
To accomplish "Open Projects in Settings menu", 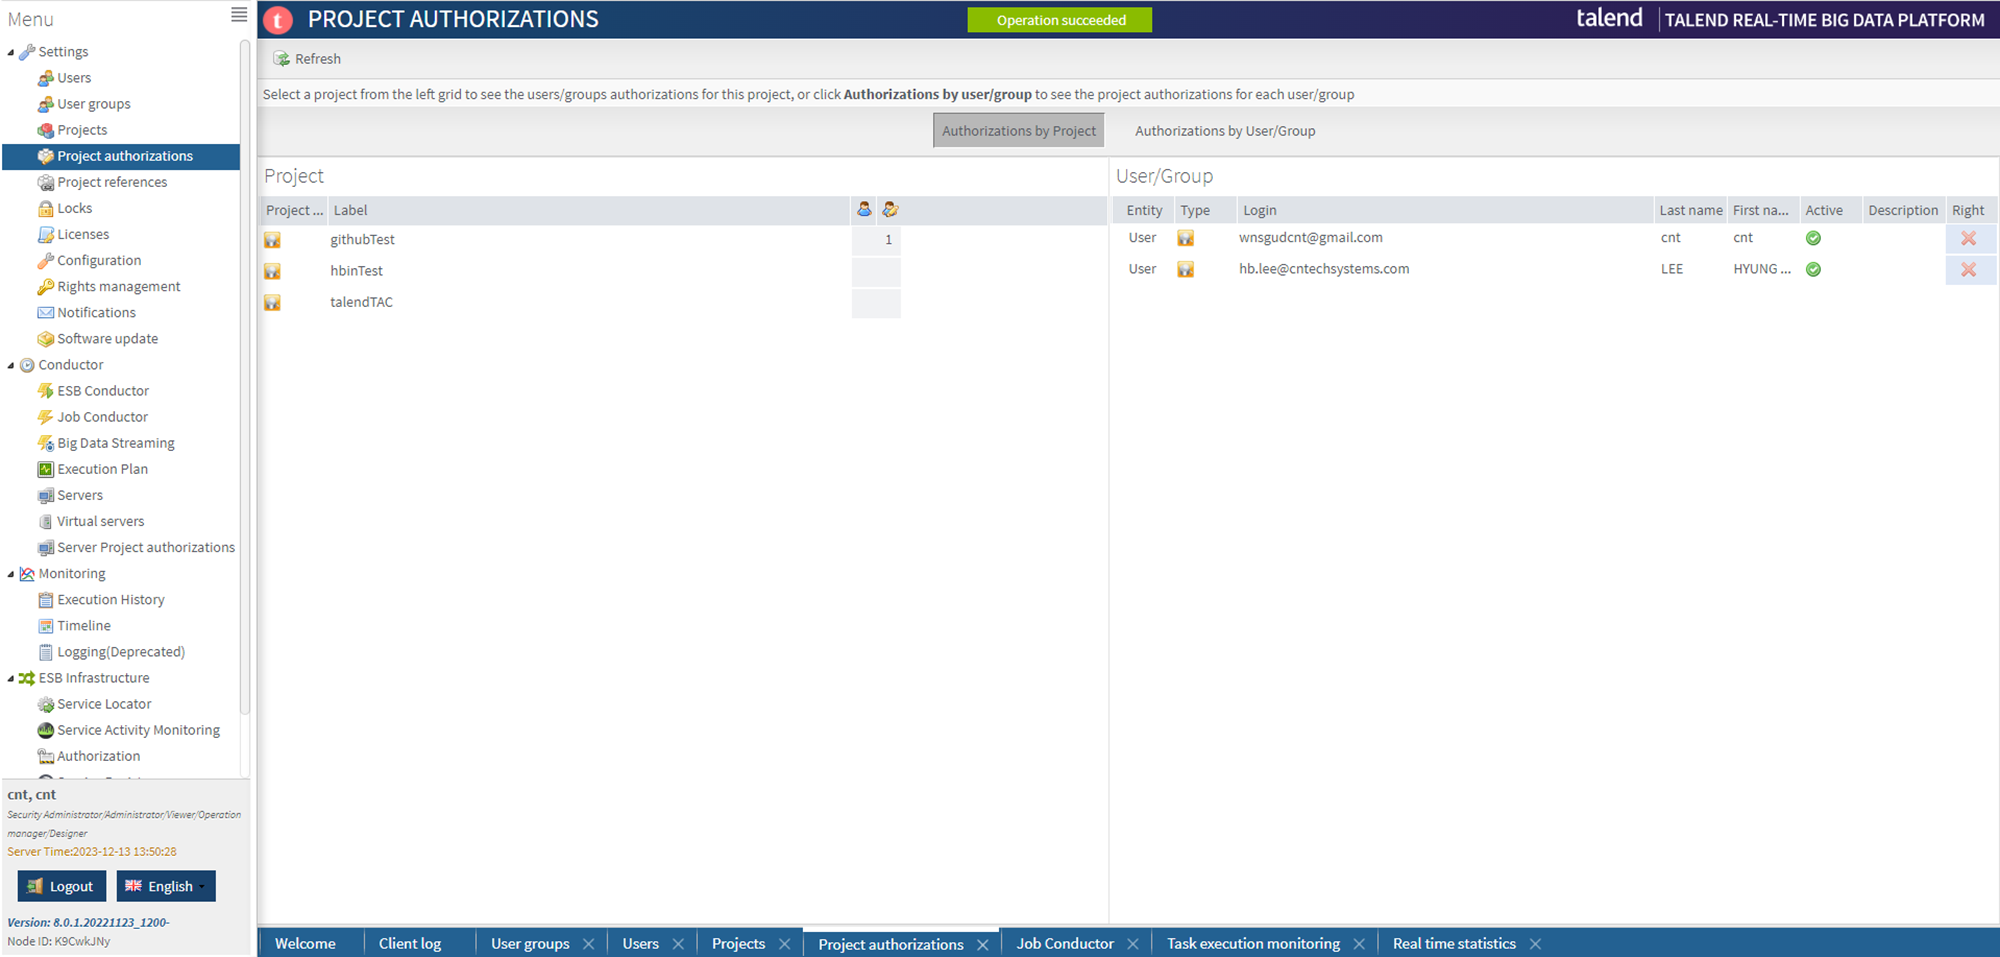I will 82,130.
